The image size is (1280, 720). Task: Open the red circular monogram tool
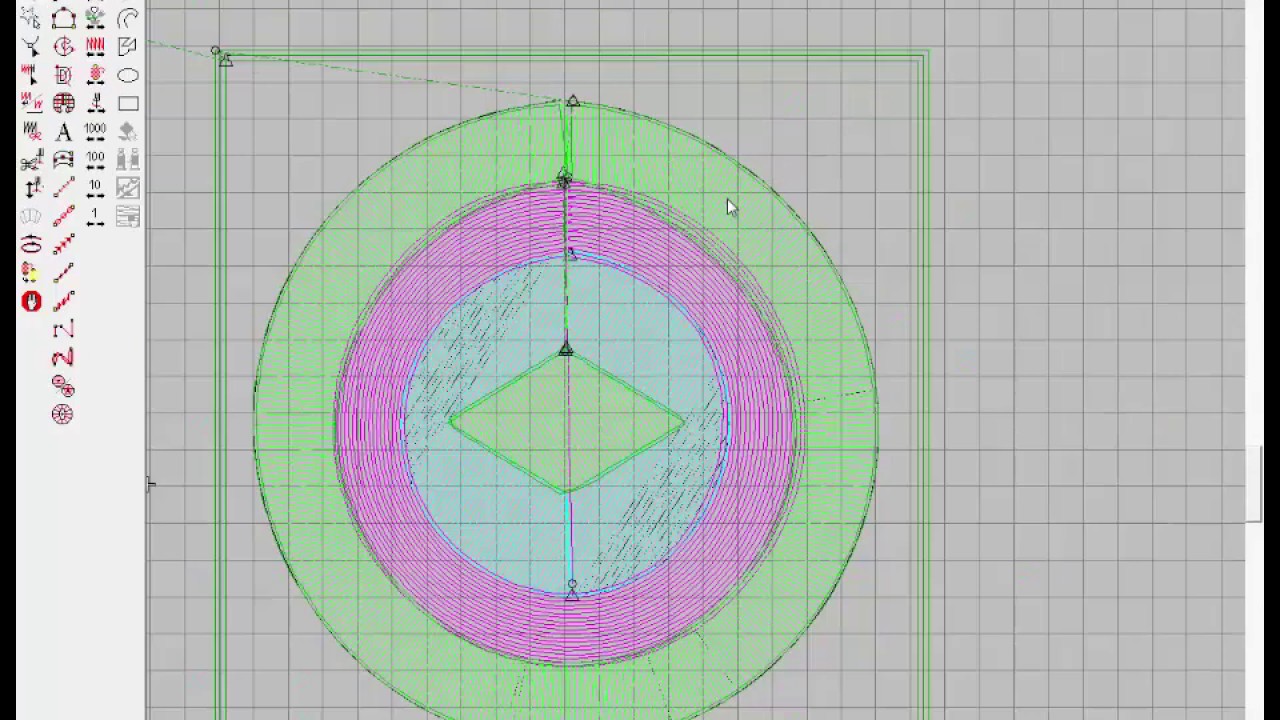(x=63, y=46)
